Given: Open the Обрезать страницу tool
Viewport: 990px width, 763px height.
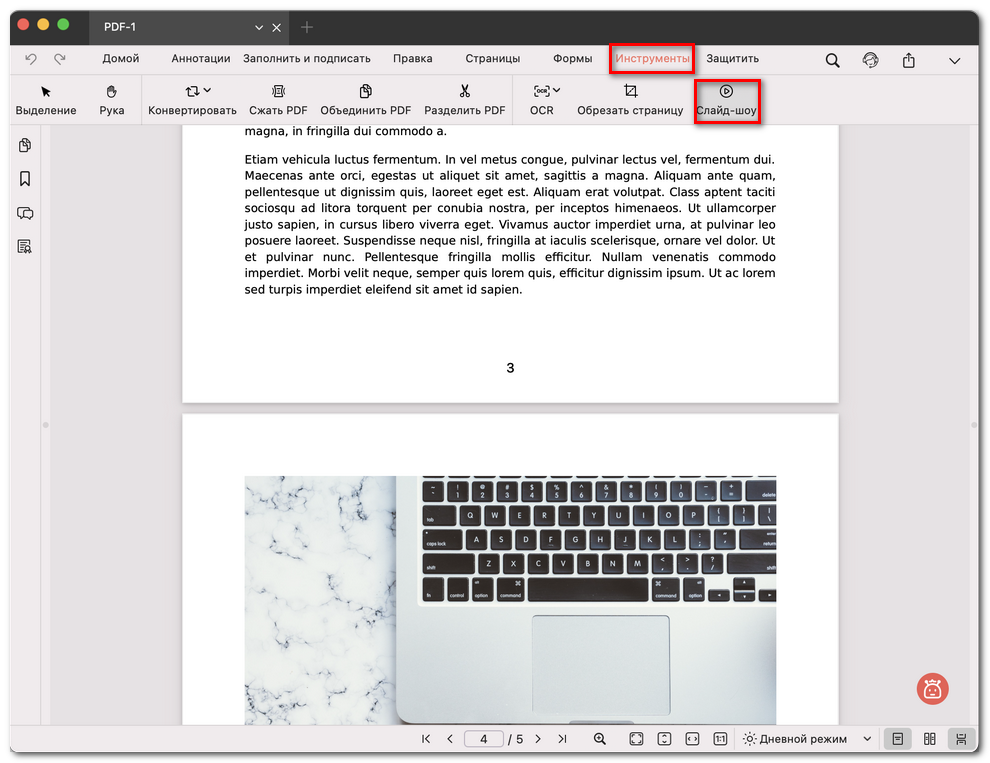Looking at the screenshot, I should point(629,100).
